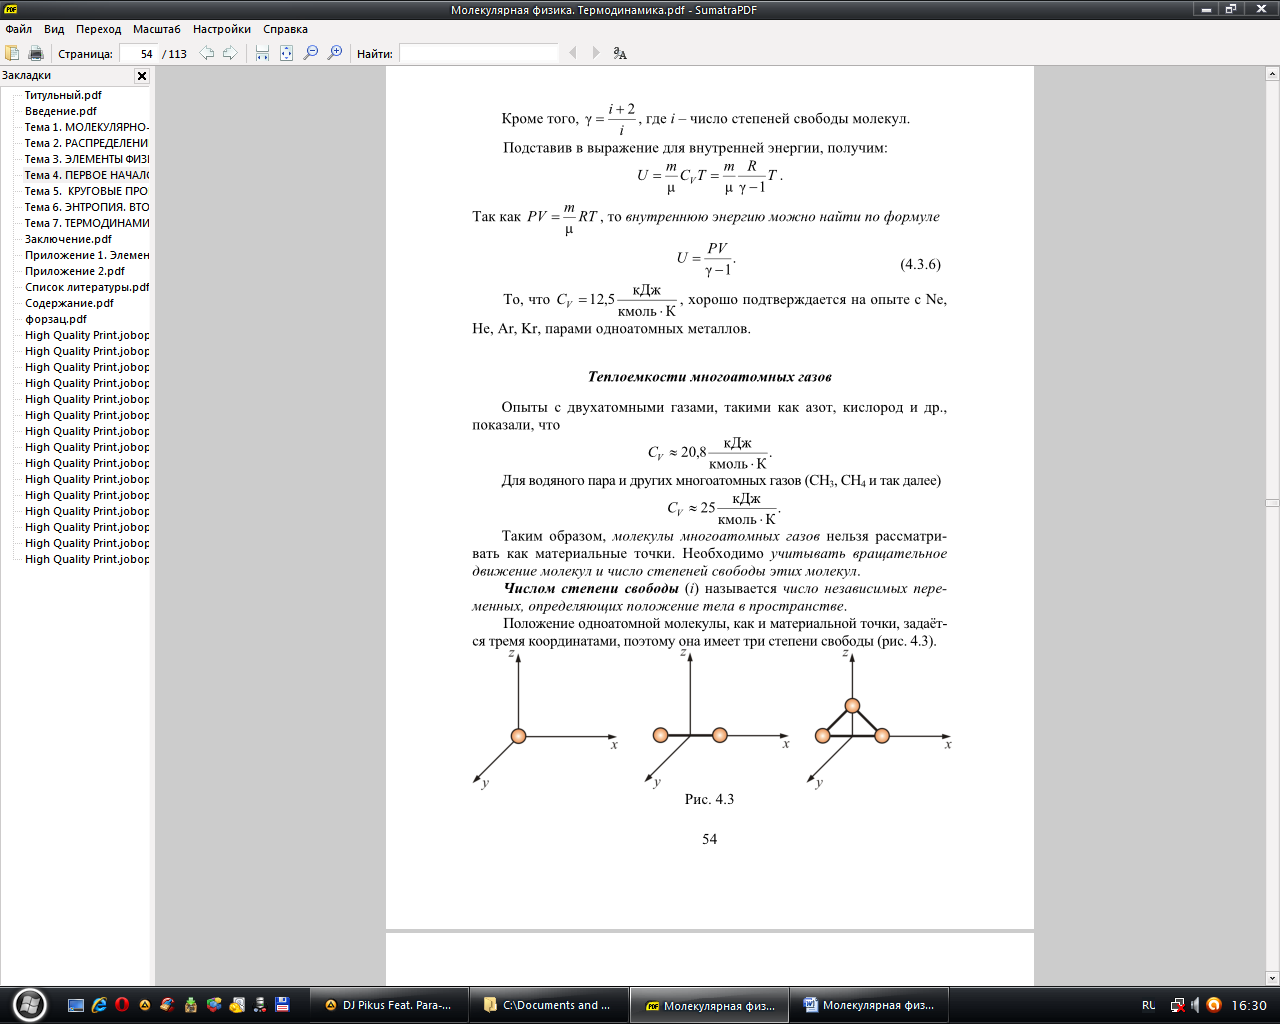Click the vertical scrollbar thumb

pos(1272,502)
